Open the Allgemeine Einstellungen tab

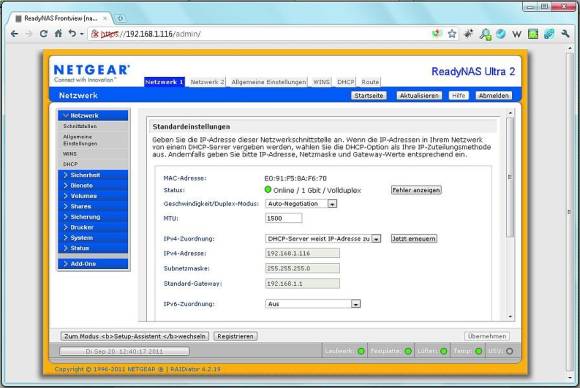coord(269,82)
